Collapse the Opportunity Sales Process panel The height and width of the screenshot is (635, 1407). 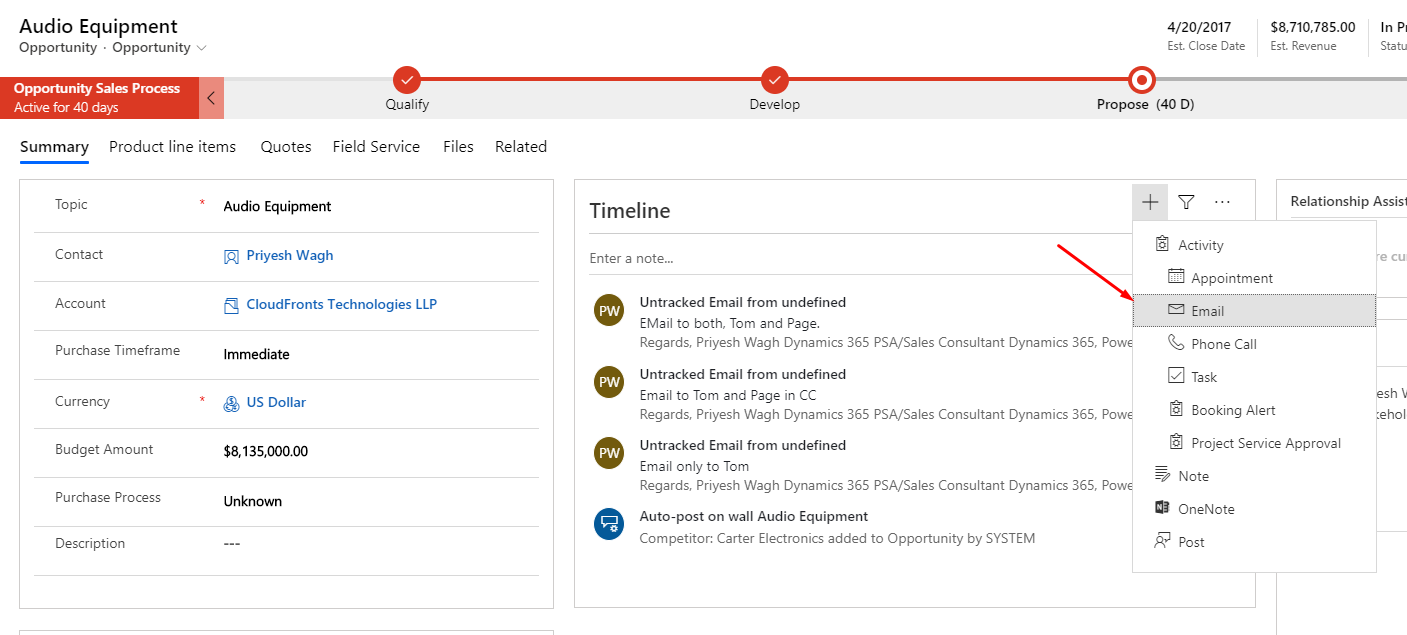(x=211, y=98)
